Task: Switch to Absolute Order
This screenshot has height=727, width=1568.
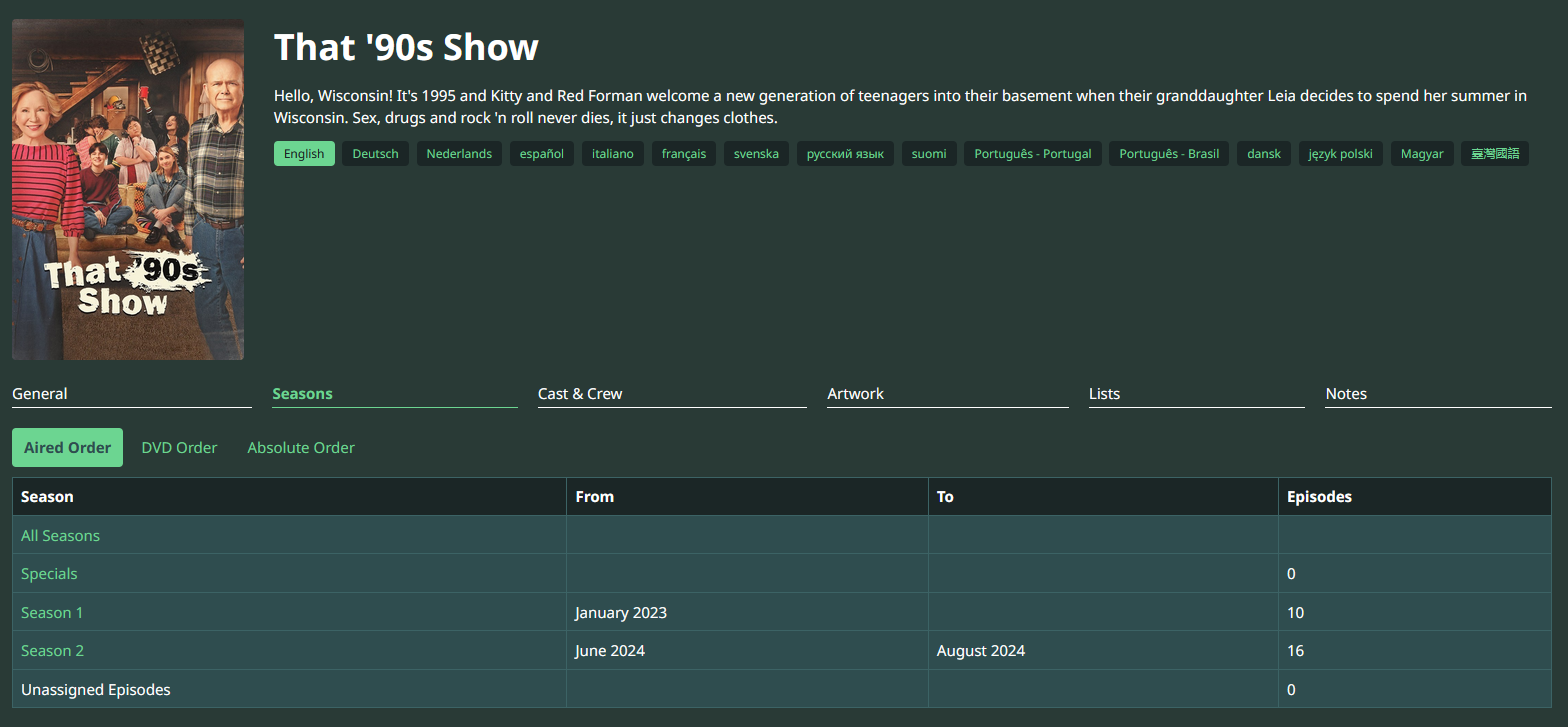Action: 301,448
